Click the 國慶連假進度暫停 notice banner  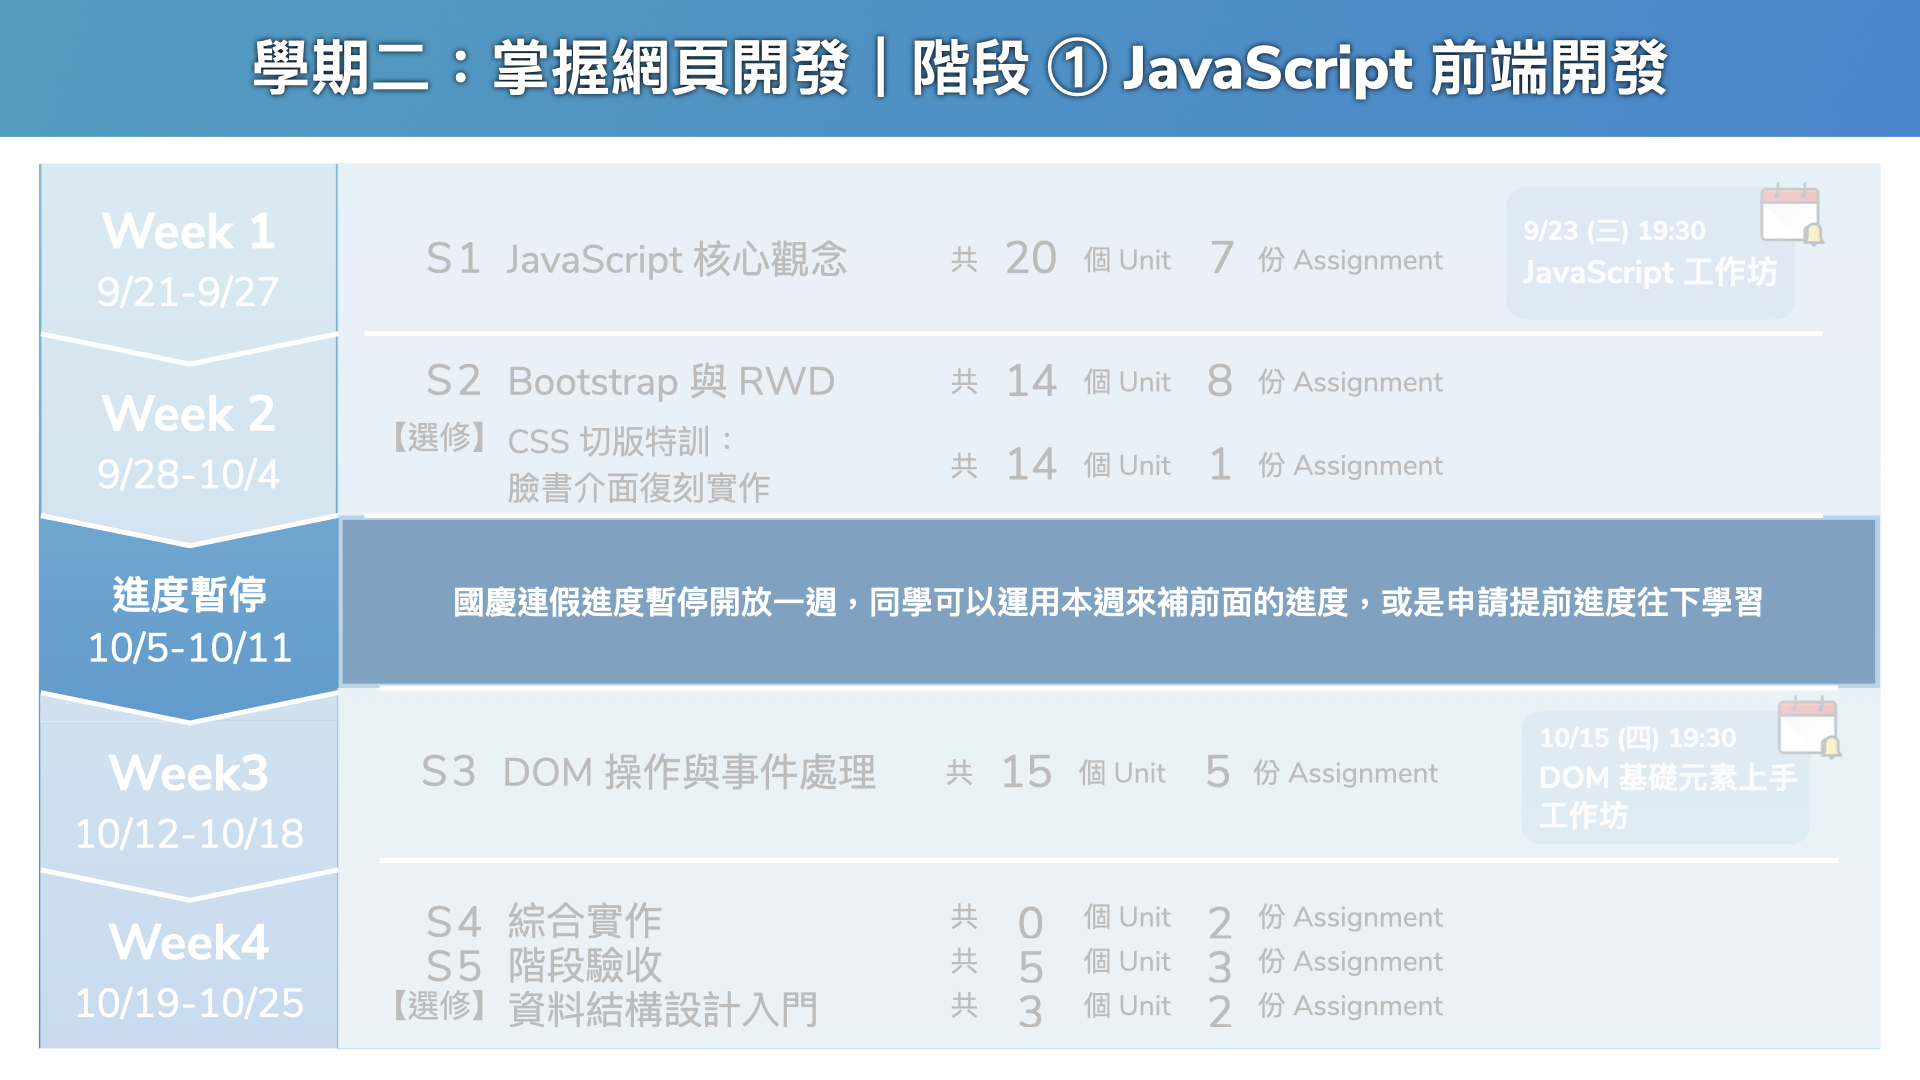click(1108, 602)
